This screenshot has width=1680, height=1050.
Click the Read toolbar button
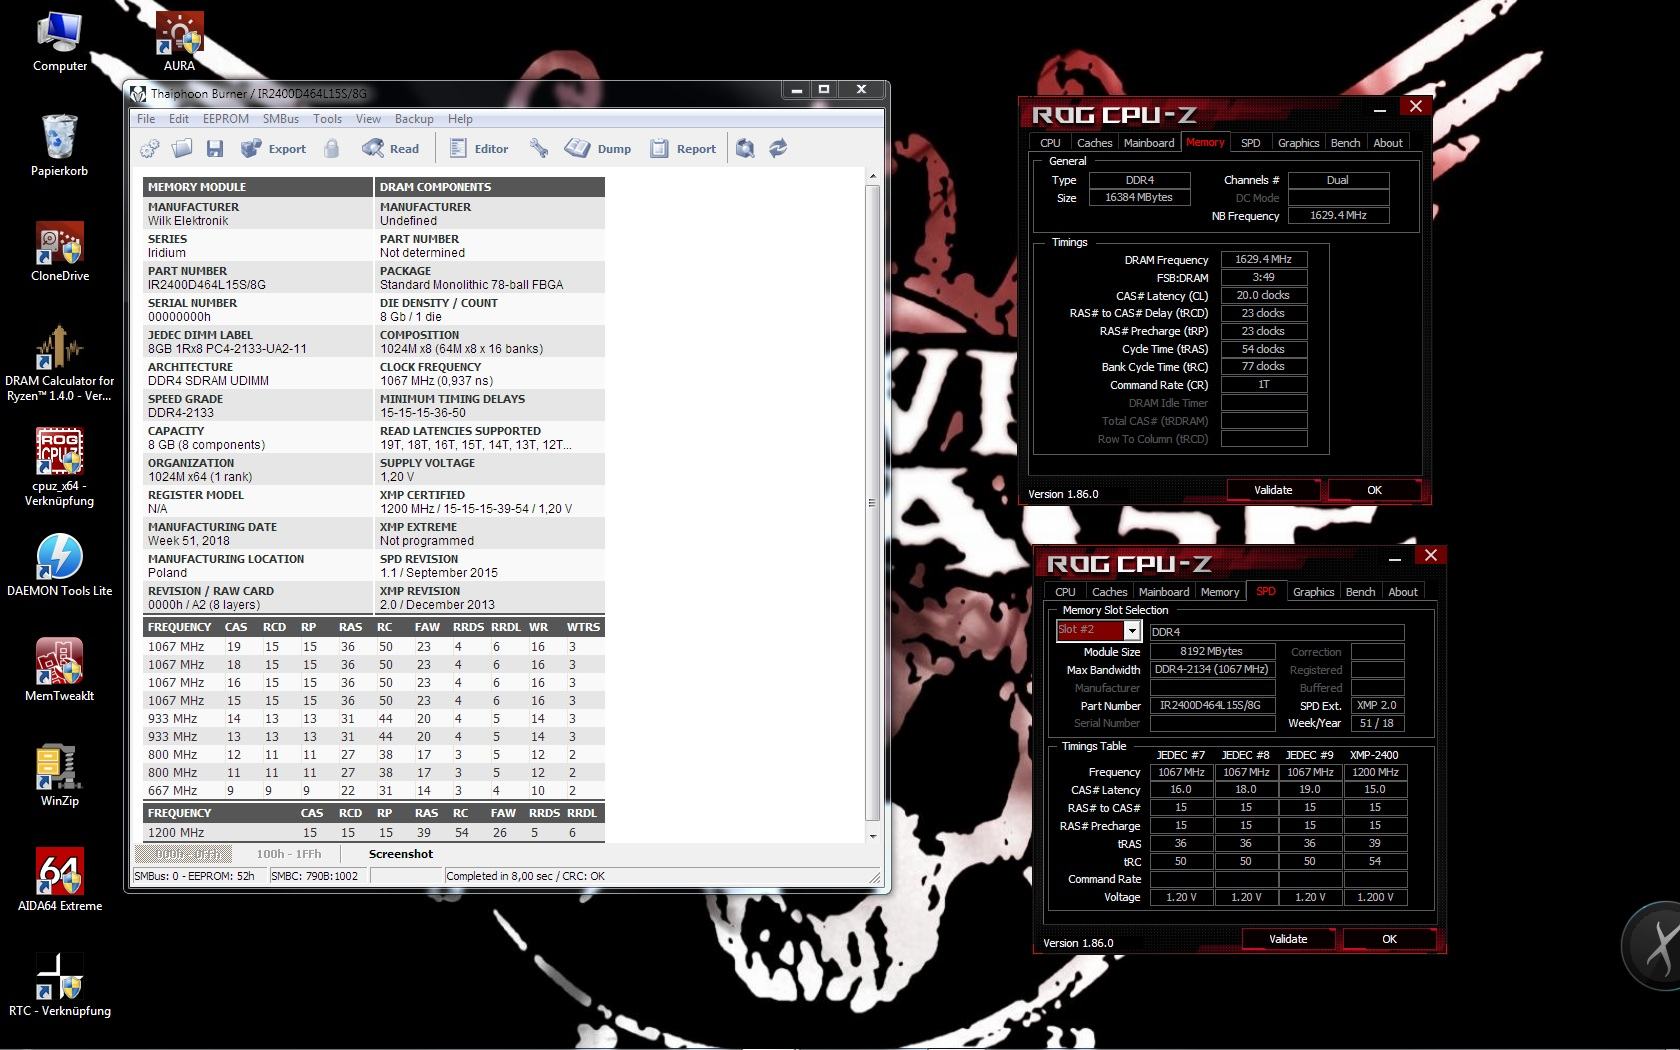(x=391, y=148)
